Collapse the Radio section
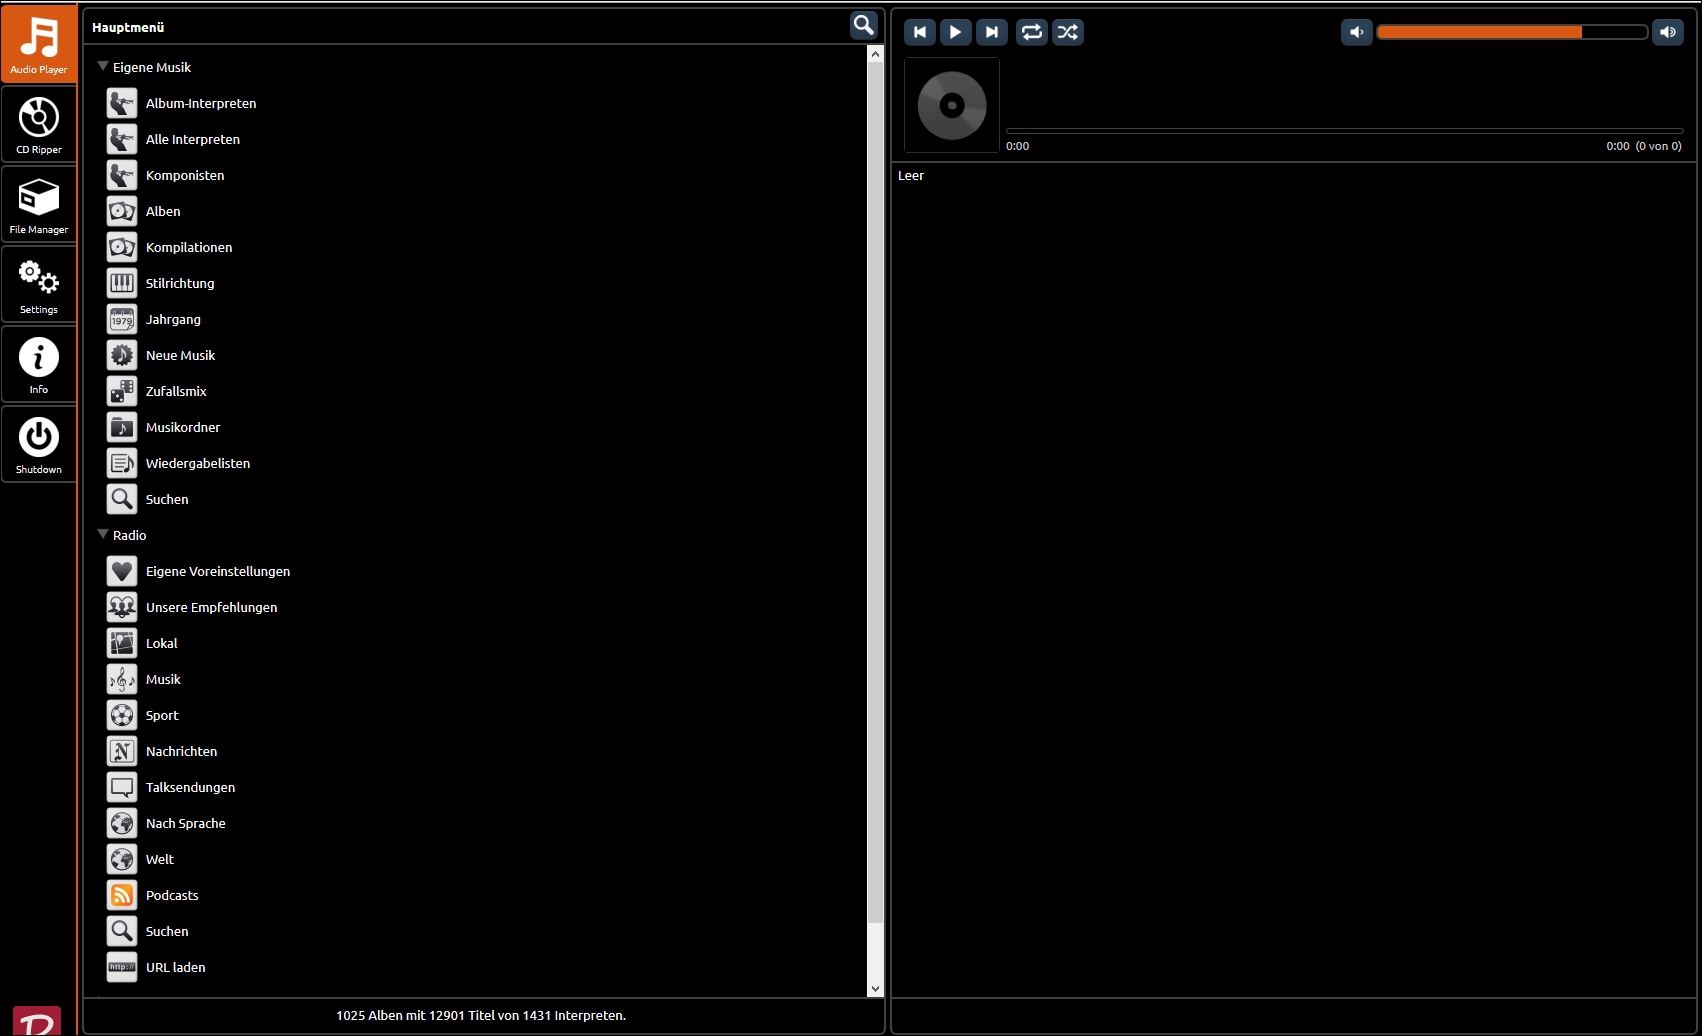Viewport: 1702px width, 1036px height. 103,535
